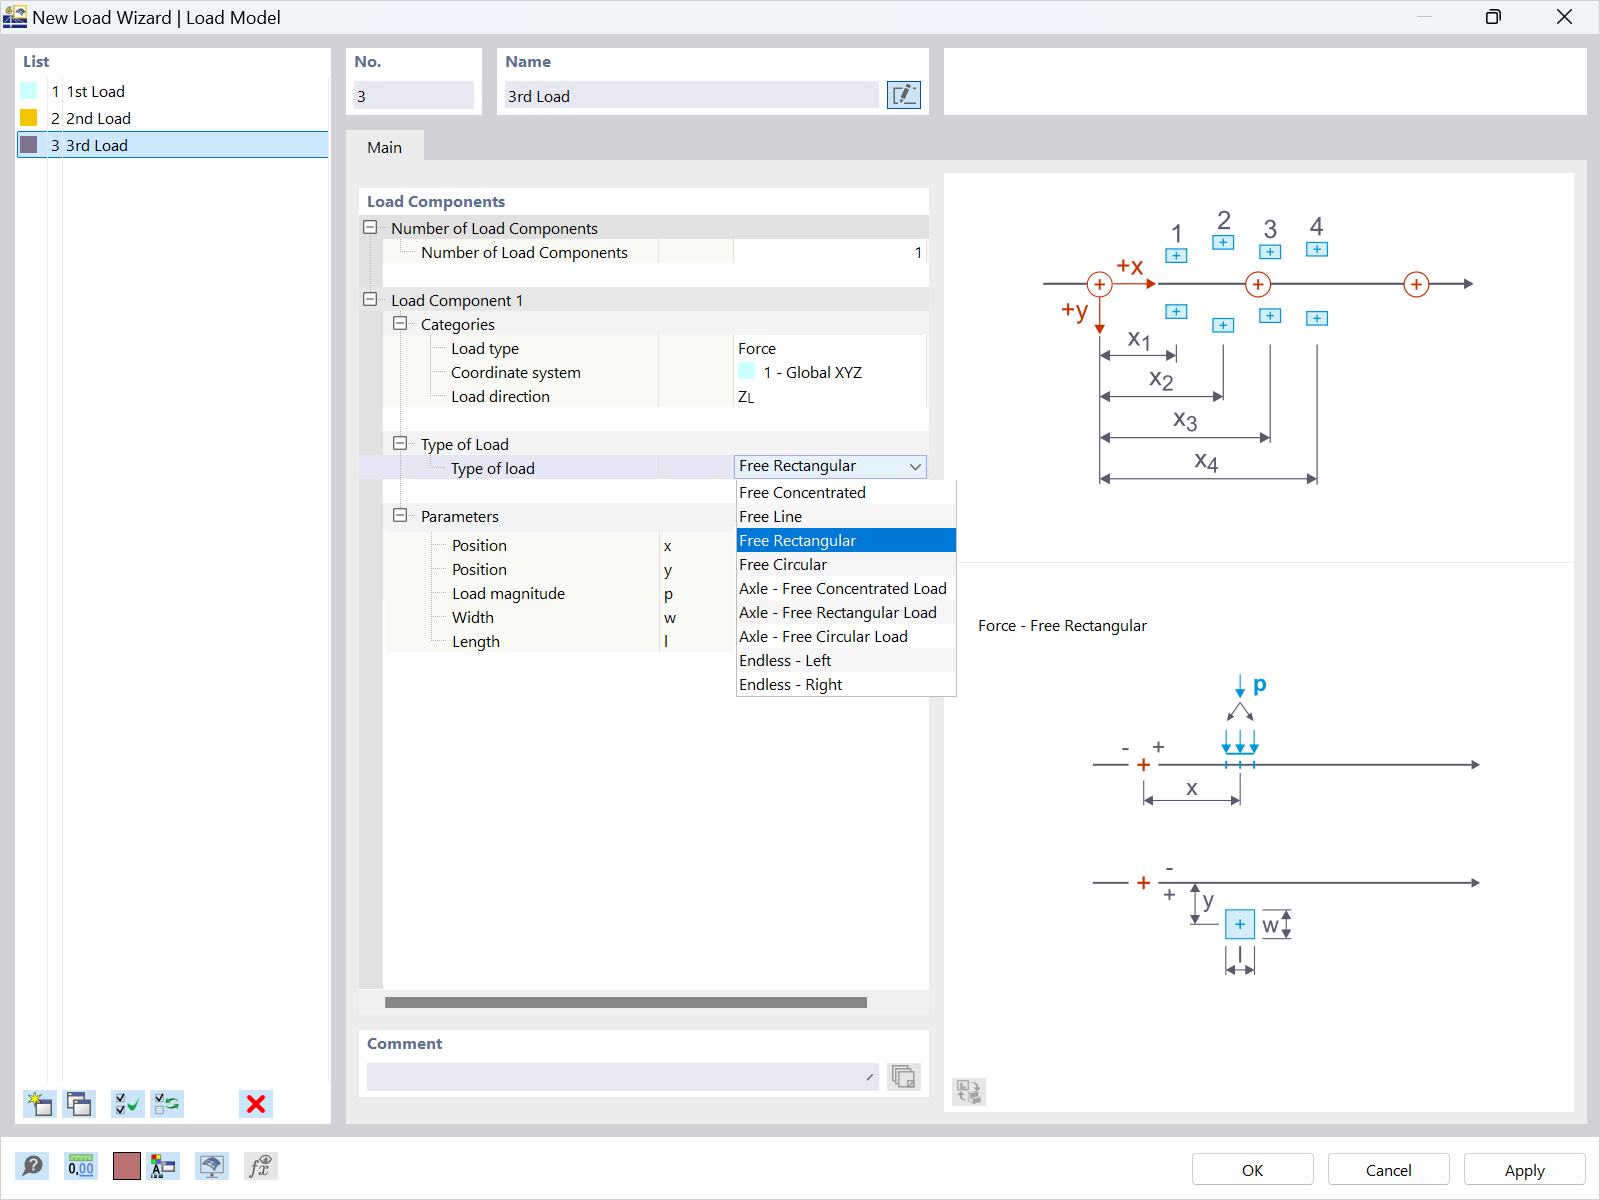Click the No. field showing 3
Screen dimensions: 1600x1200
413,96
